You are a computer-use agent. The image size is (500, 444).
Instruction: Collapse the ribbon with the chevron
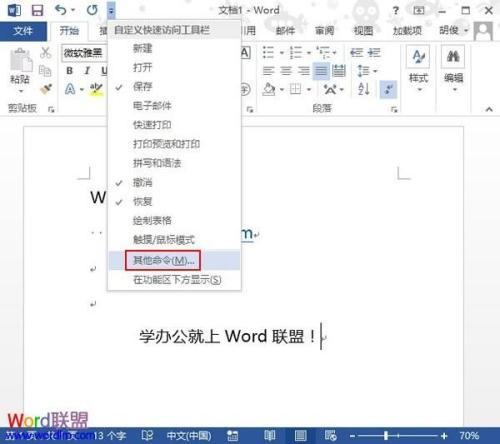(489, 109)
